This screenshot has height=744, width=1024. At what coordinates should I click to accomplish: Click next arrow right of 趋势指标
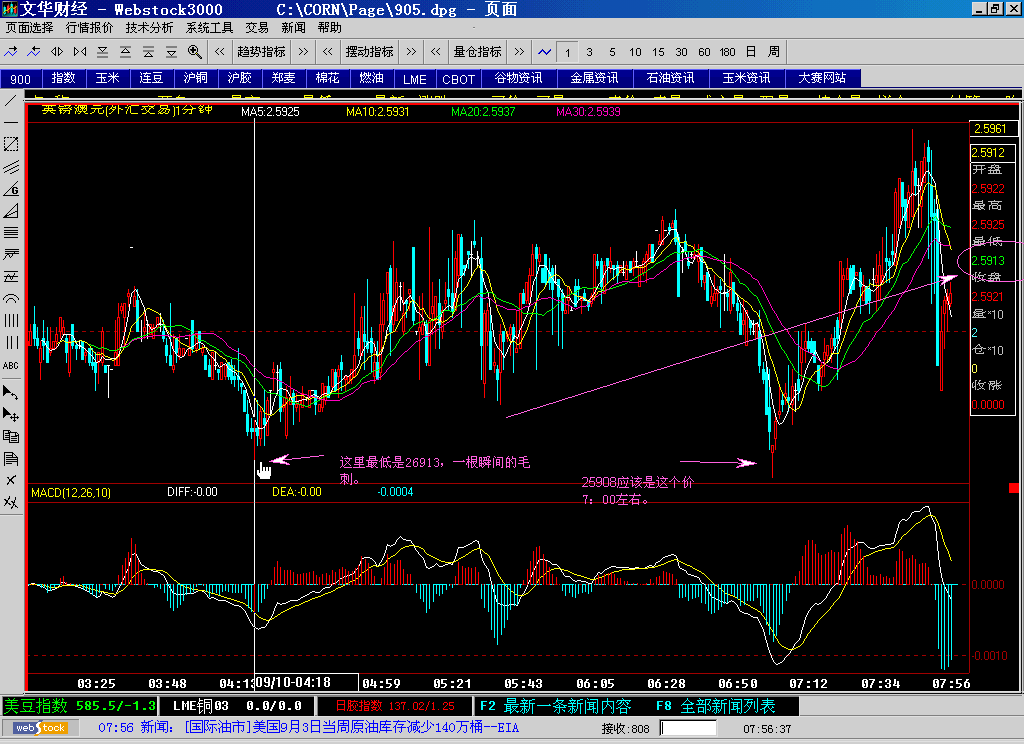(x=303, y=52)
